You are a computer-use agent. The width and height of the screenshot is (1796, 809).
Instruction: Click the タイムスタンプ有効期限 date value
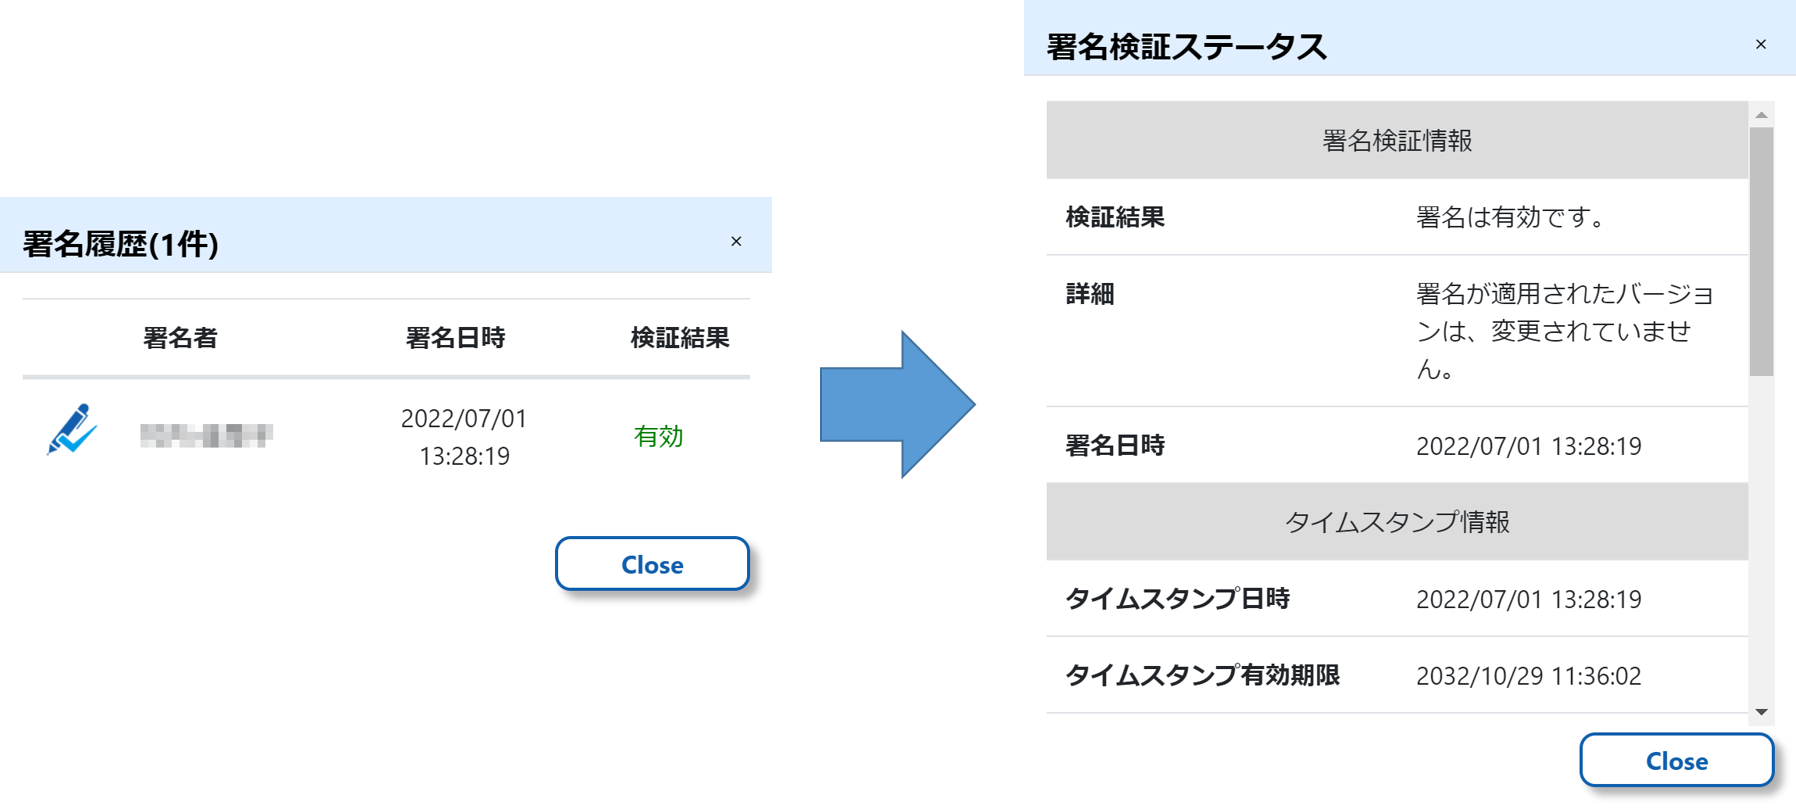pos(1528,676)
